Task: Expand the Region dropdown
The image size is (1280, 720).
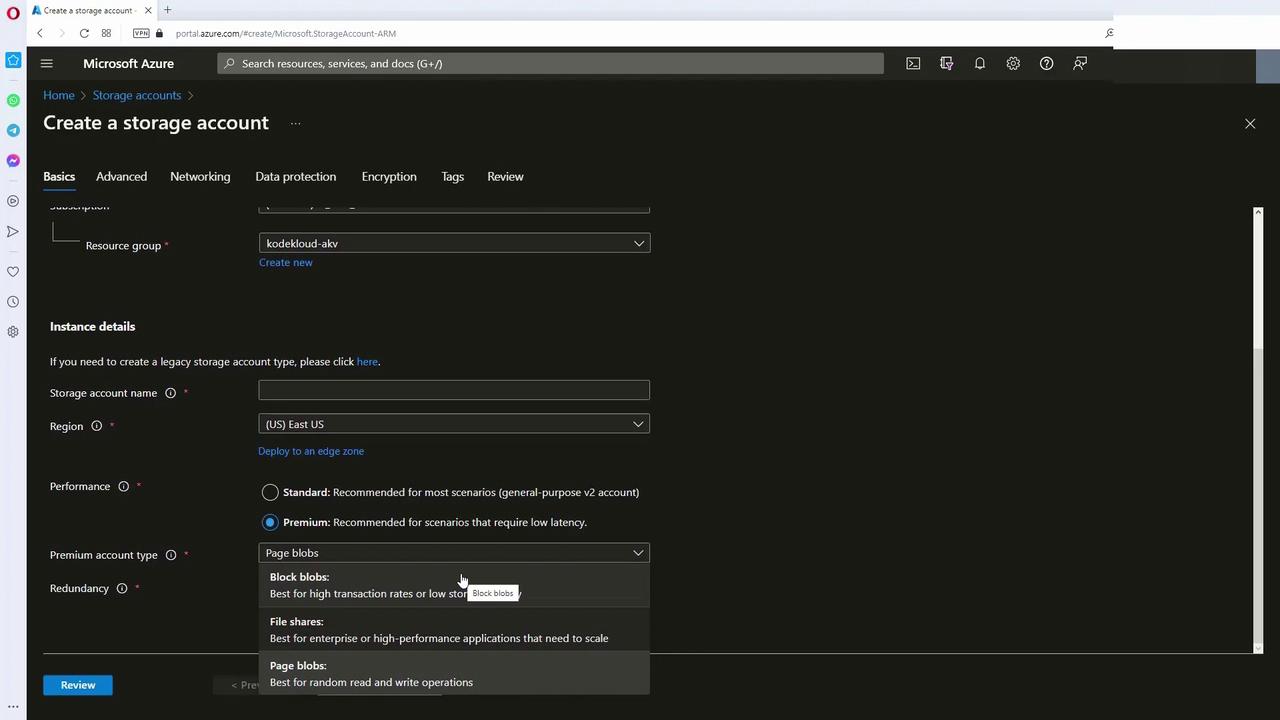Action: click(454, 424)
